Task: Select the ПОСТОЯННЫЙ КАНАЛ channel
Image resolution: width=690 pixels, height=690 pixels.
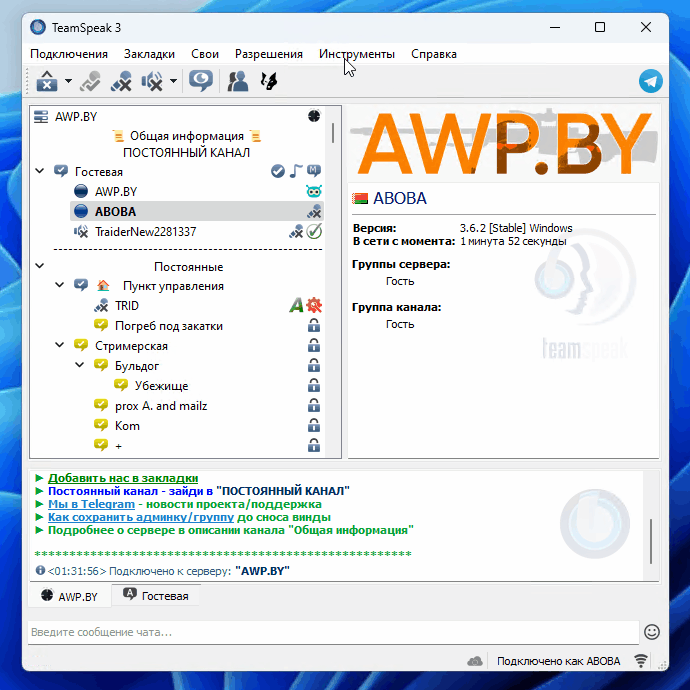Action: [x=187, y=153]
